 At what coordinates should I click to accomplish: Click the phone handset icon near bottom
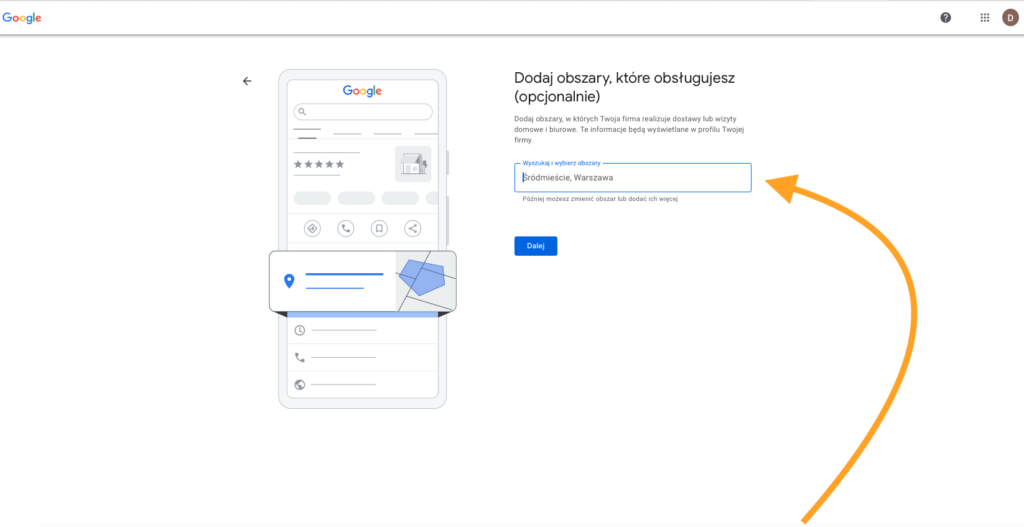tap(300, 357)
